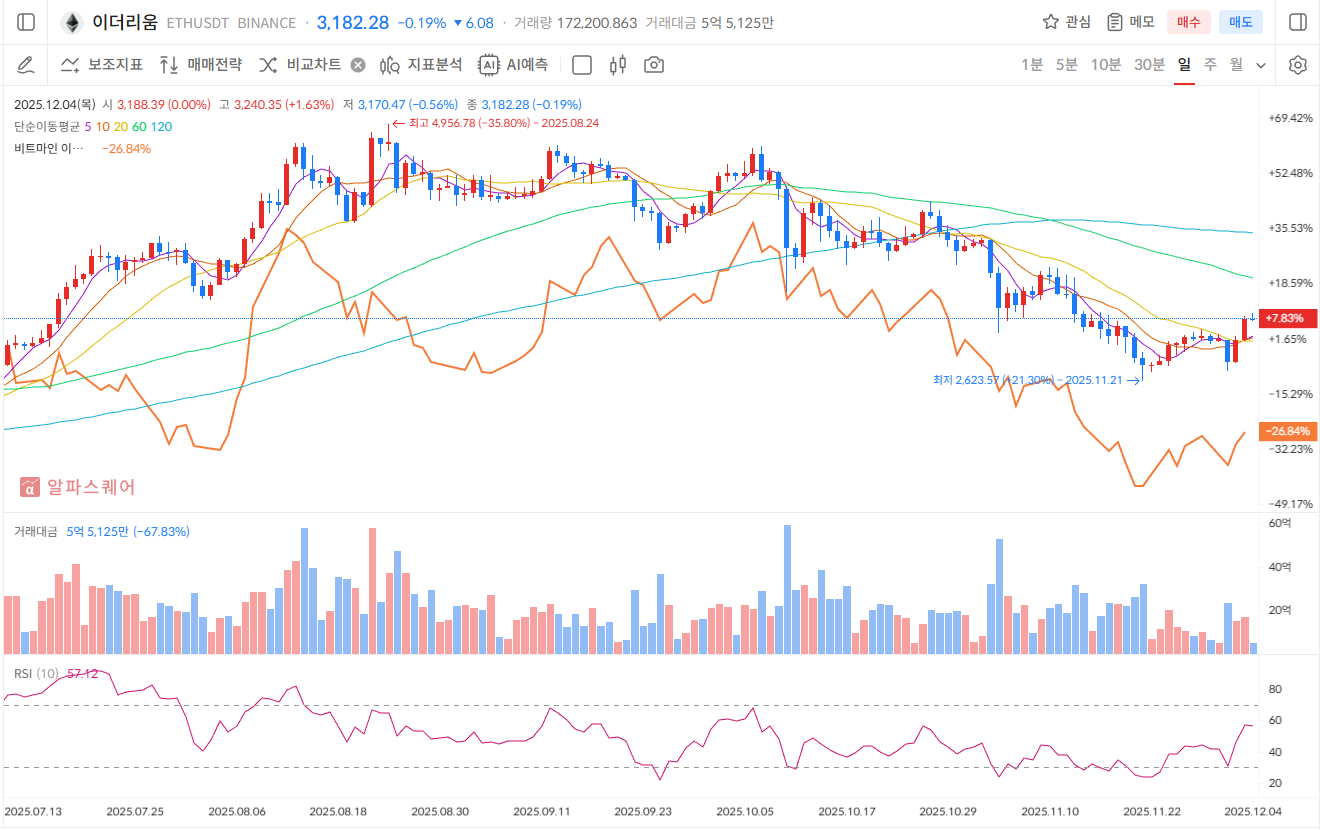Switch to the 30분 timeframe
The height and width of the screenshot is (830, 1320).
click(1149, 65)
